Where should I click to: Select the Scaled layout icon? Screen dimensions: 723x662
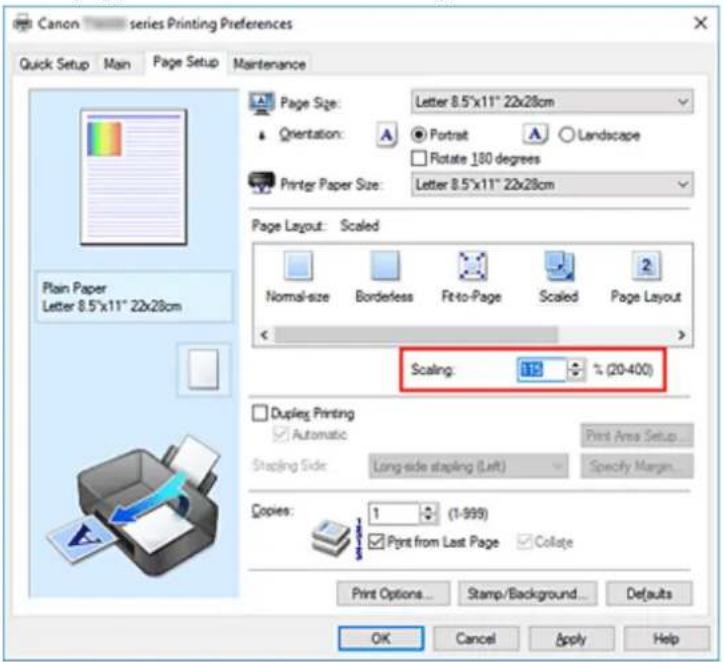pos(559,266)
